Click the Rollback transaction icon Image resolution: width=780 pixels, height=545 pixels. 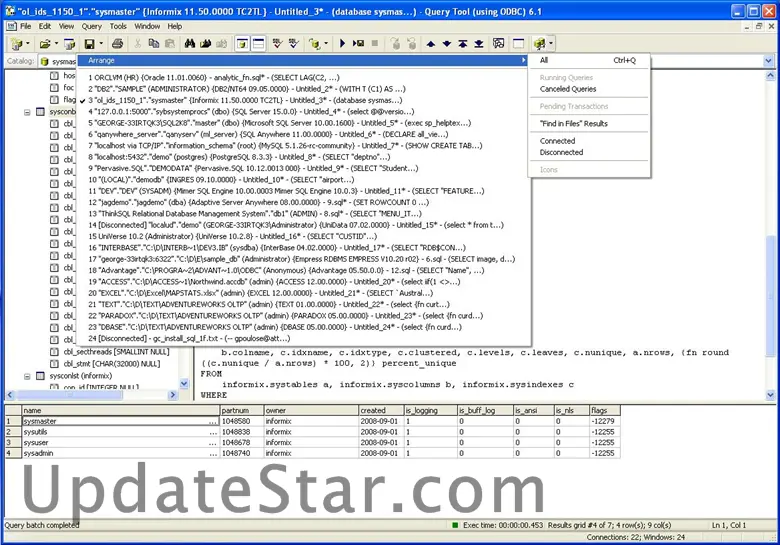[412, 44]
